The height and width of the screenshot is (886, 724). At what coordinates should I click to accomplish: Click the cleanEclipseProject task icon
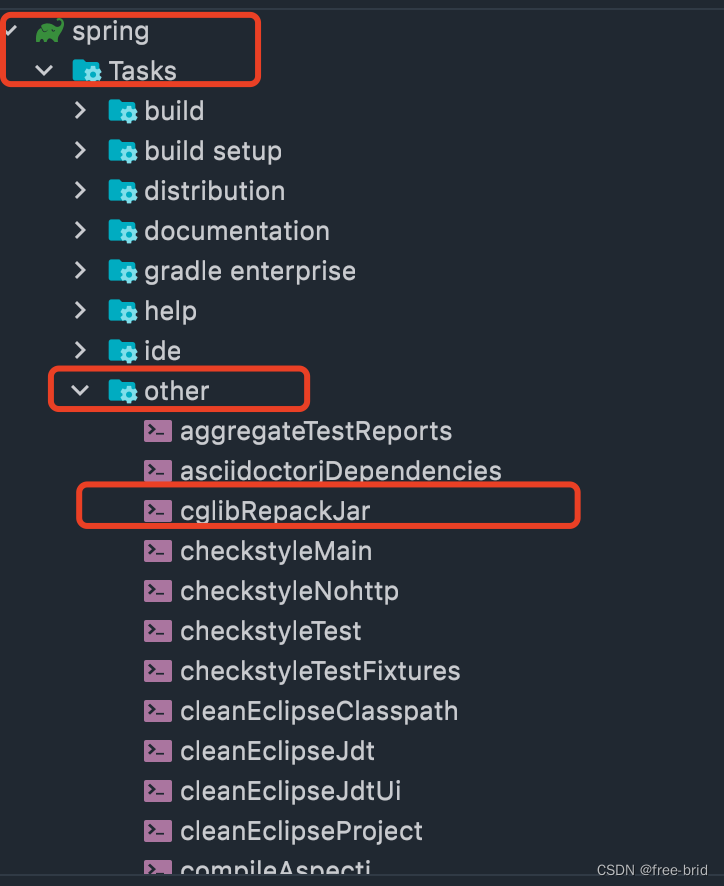(x=157, y=831)
